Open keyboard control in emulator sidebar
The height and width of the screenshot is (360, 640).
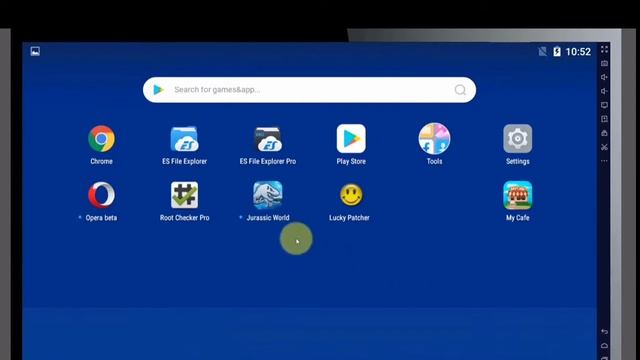click(x=604, y=63)
